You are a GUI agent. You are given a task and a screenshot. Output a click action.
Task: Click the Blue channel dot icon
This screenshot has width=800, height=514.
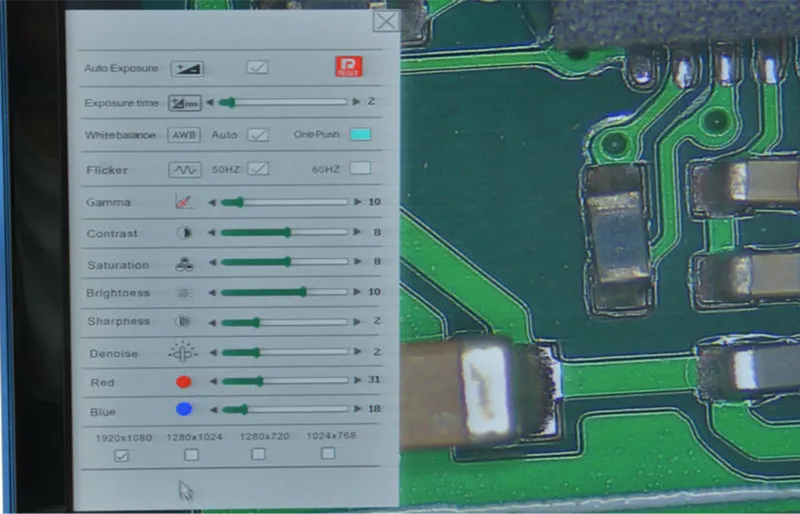(x=184, y=409)
